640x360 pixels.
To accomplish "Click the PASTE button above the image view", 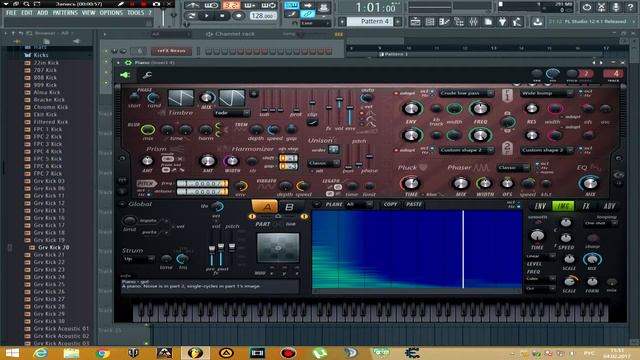I will click(413, 204).
